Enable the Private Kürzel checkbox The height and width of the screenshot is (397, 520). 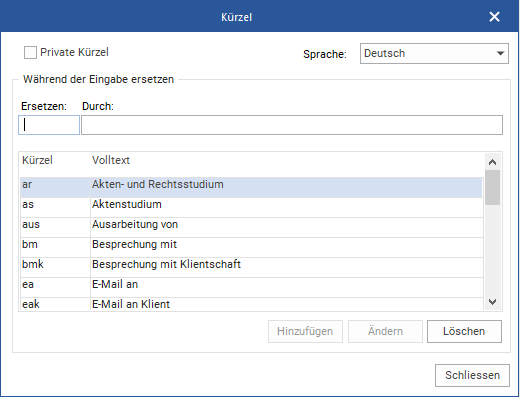30,53
